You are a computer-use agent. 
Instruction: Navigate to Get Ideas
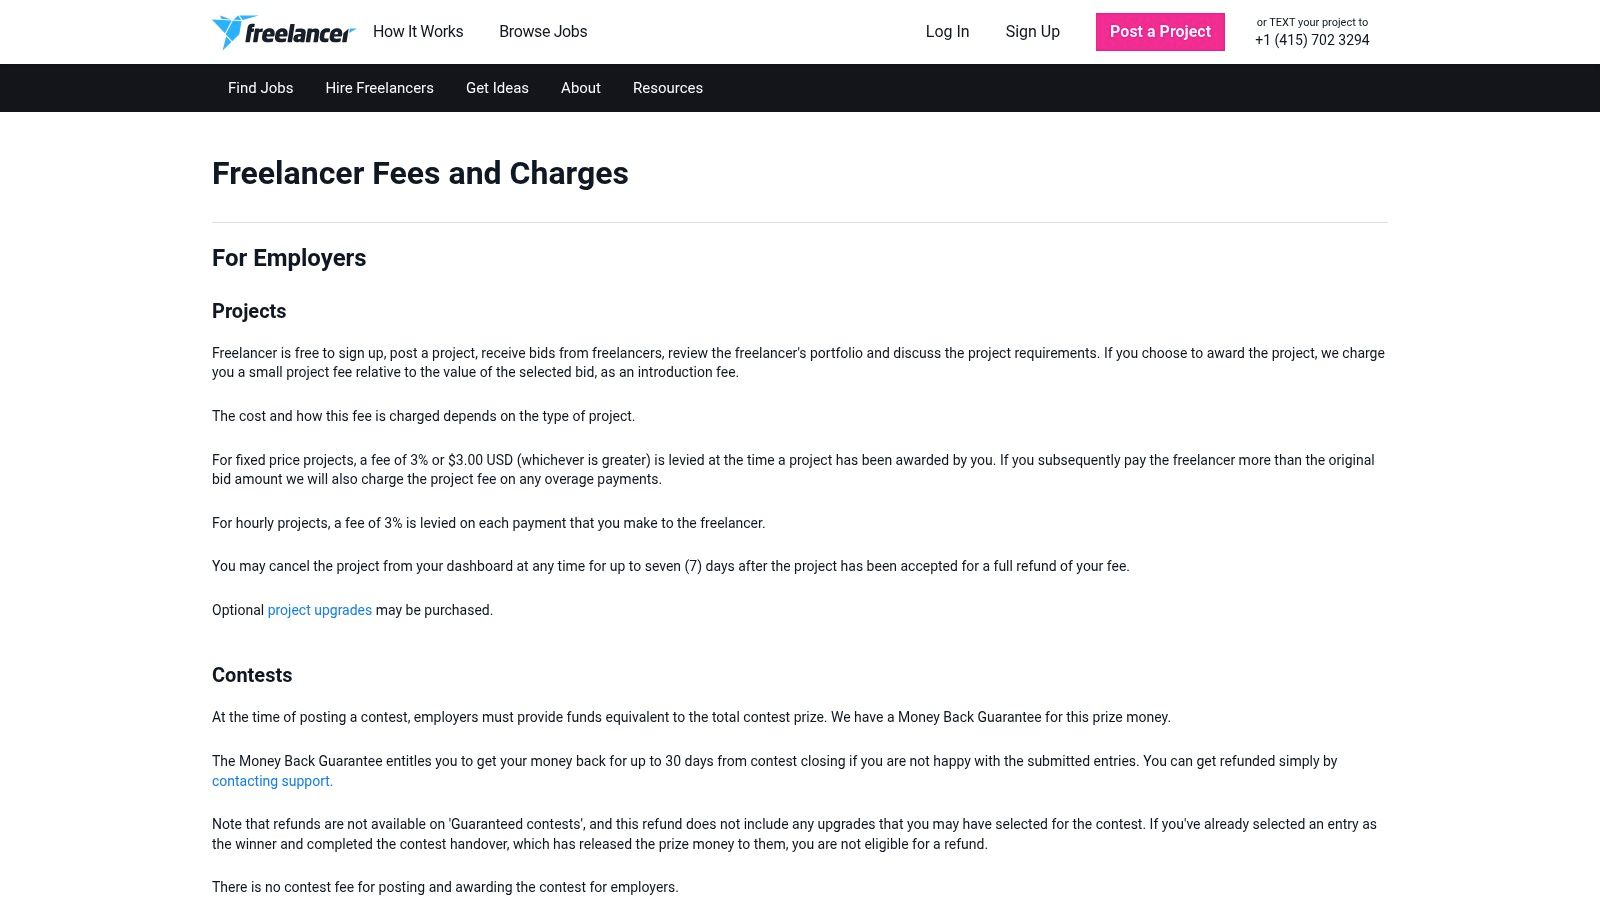[497, 88]
